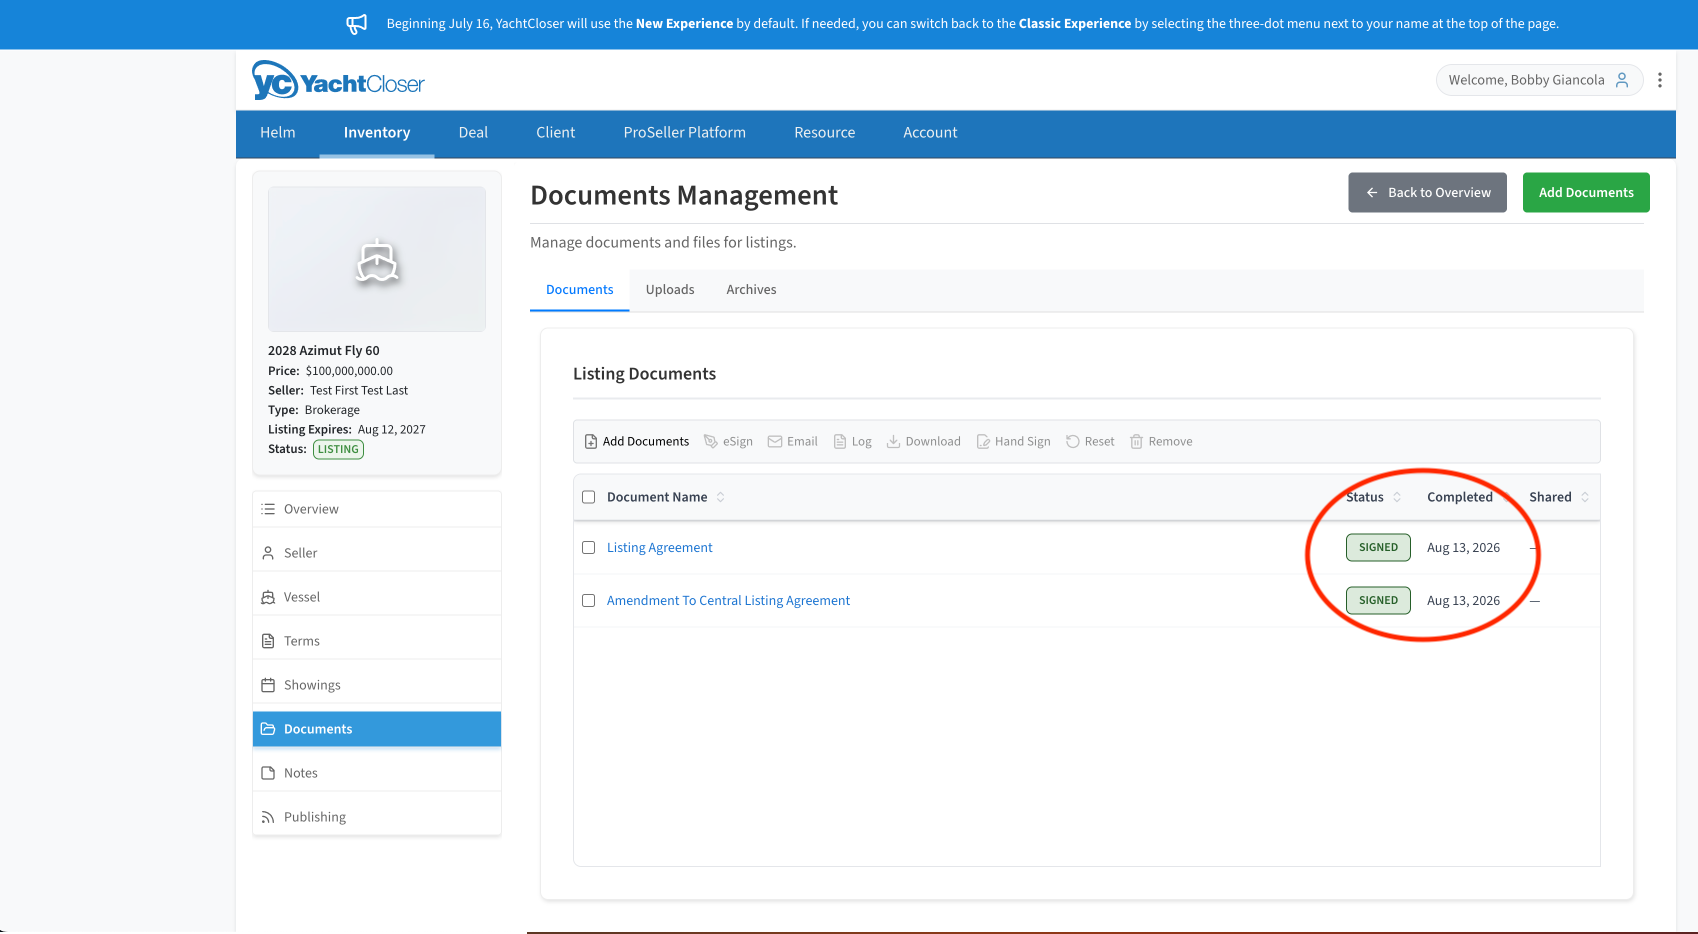Click the Reset toolbar icon
The width and height of the screenshot is (1698, 934).
coord(1073,441)
